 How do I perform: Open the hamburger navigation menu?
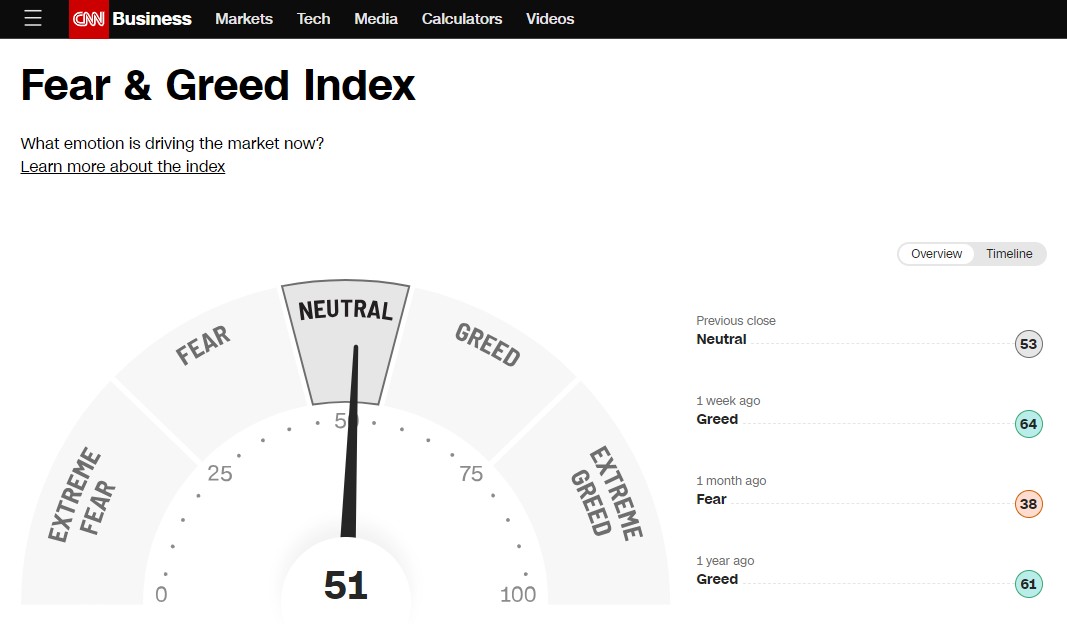[x=33, y=18]
